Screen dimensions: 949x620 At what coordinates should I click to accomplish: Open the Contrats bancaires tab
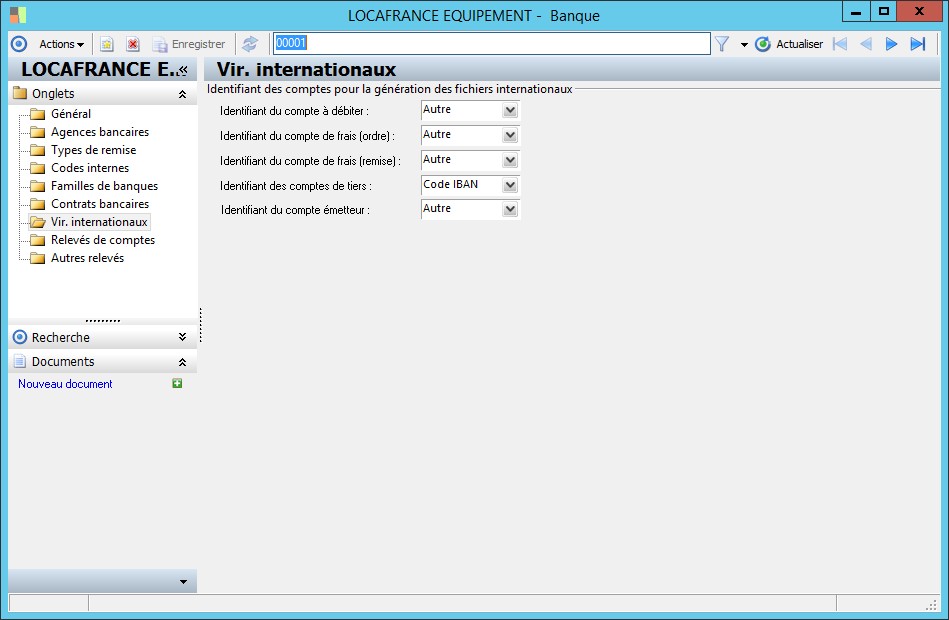pyautogui.click(x=100, y=204)
